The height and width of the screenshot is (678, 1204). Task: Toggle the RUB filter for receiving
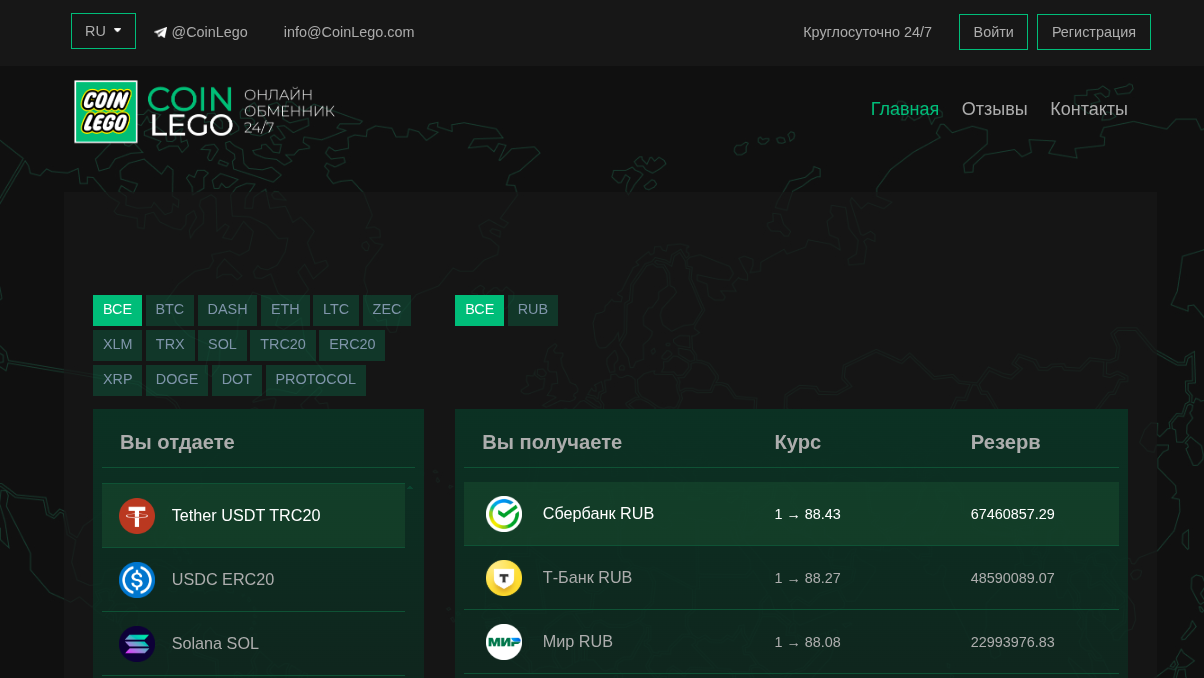[533, 310]
